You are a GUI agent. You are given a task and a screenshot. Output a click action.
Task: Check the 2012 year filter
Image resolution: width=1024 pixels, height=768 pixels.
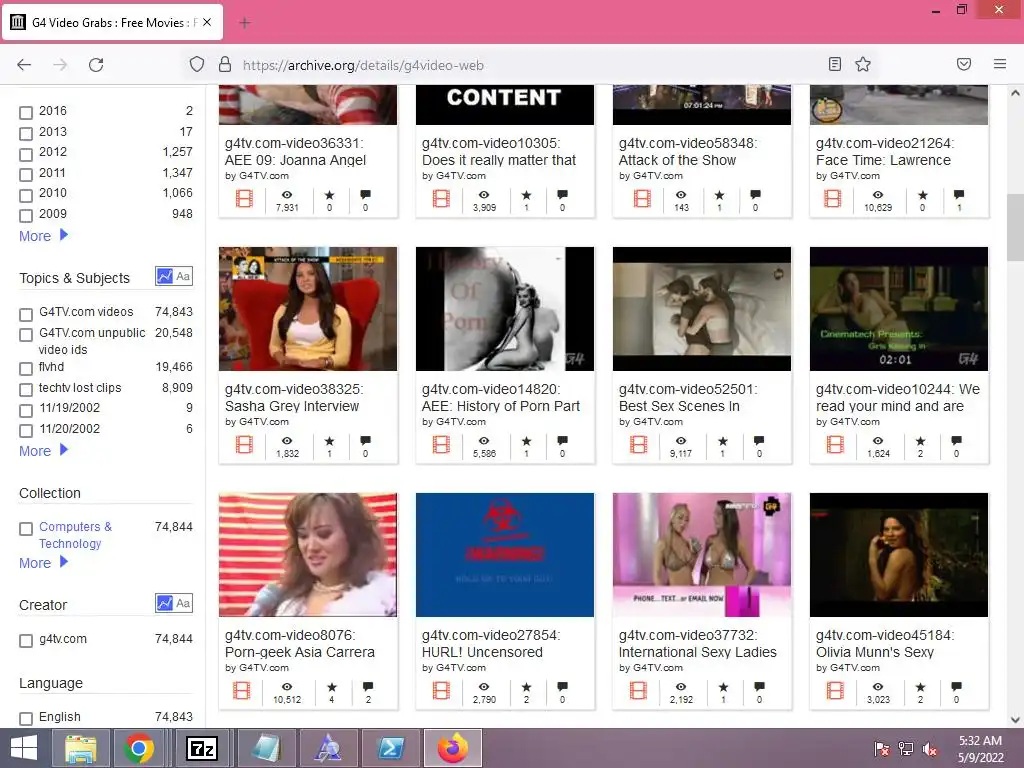coord(26,154)
